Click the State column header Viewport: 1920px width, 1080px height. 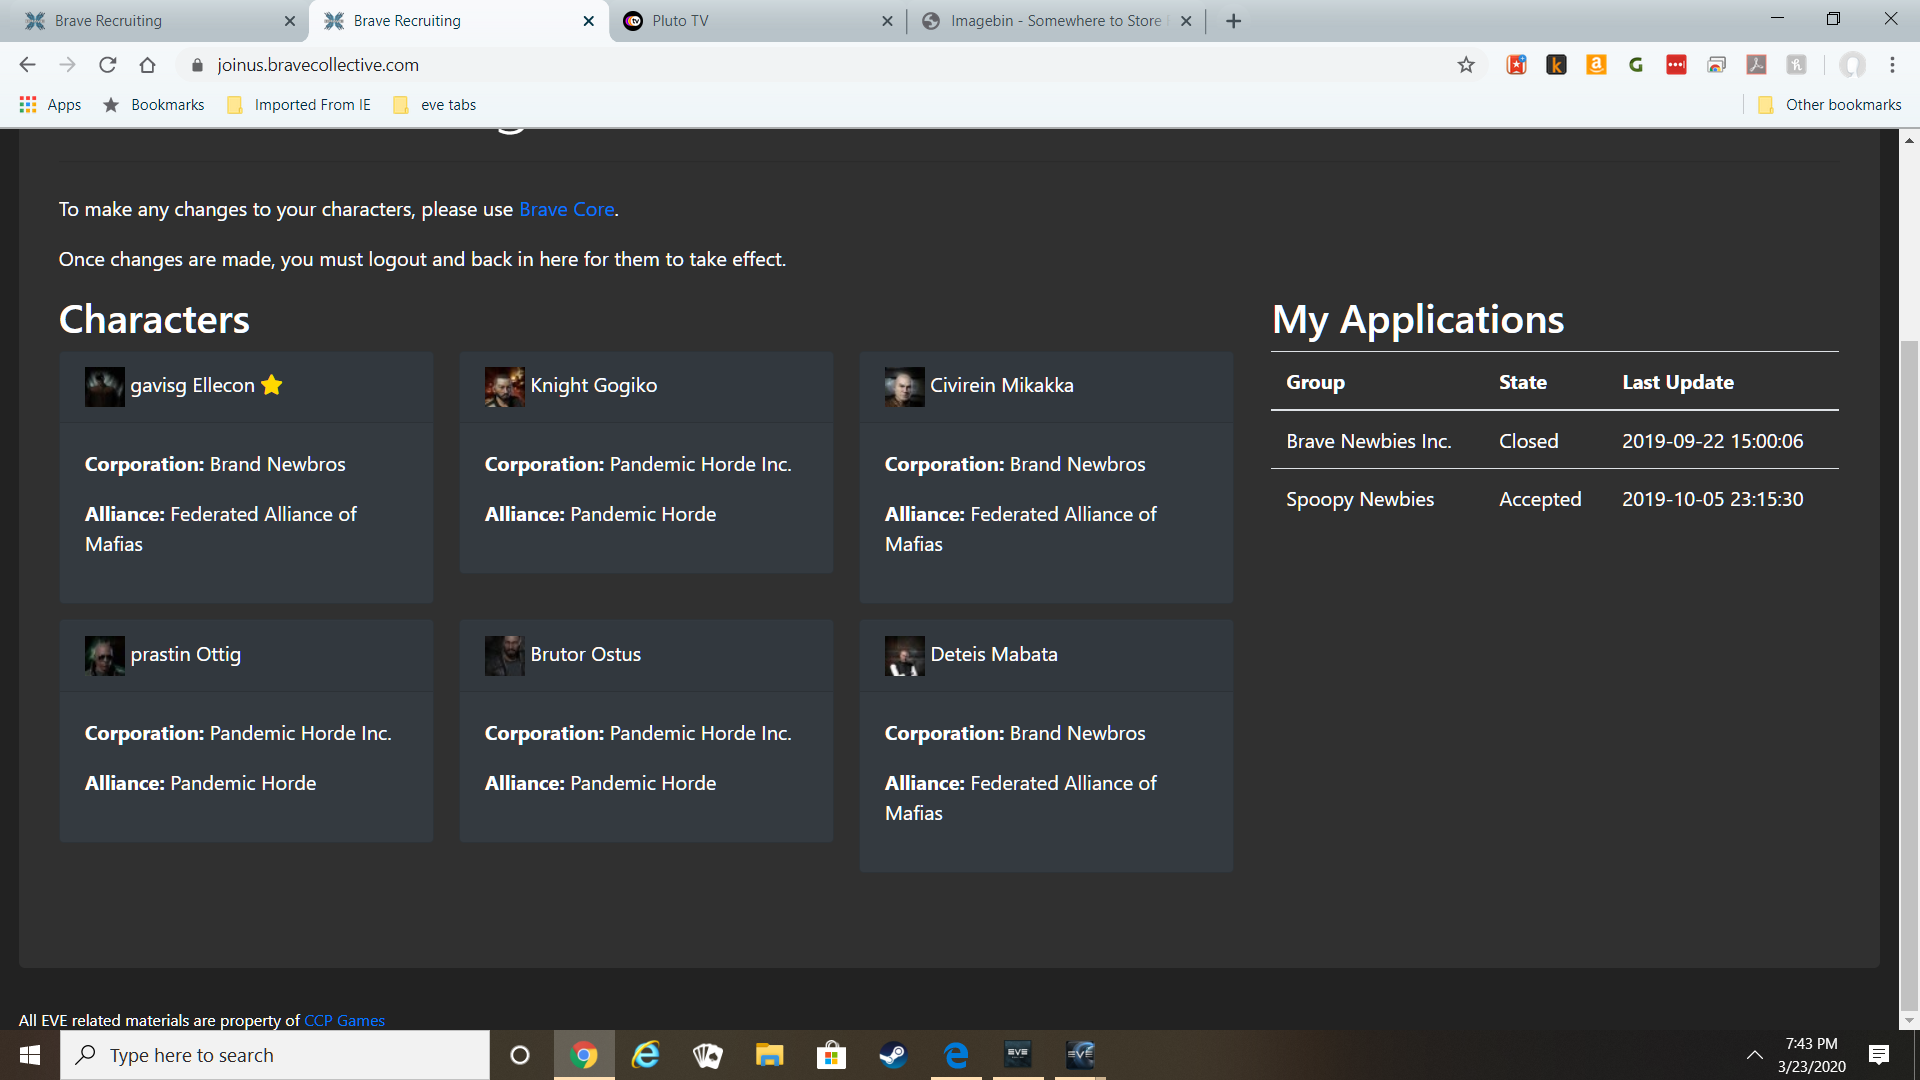1522,382
